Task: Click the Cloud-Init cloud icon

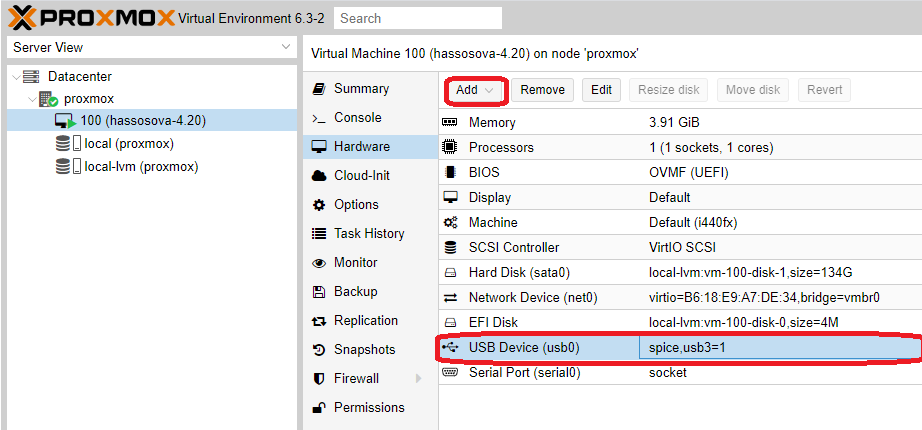Action: coord(319,176)
